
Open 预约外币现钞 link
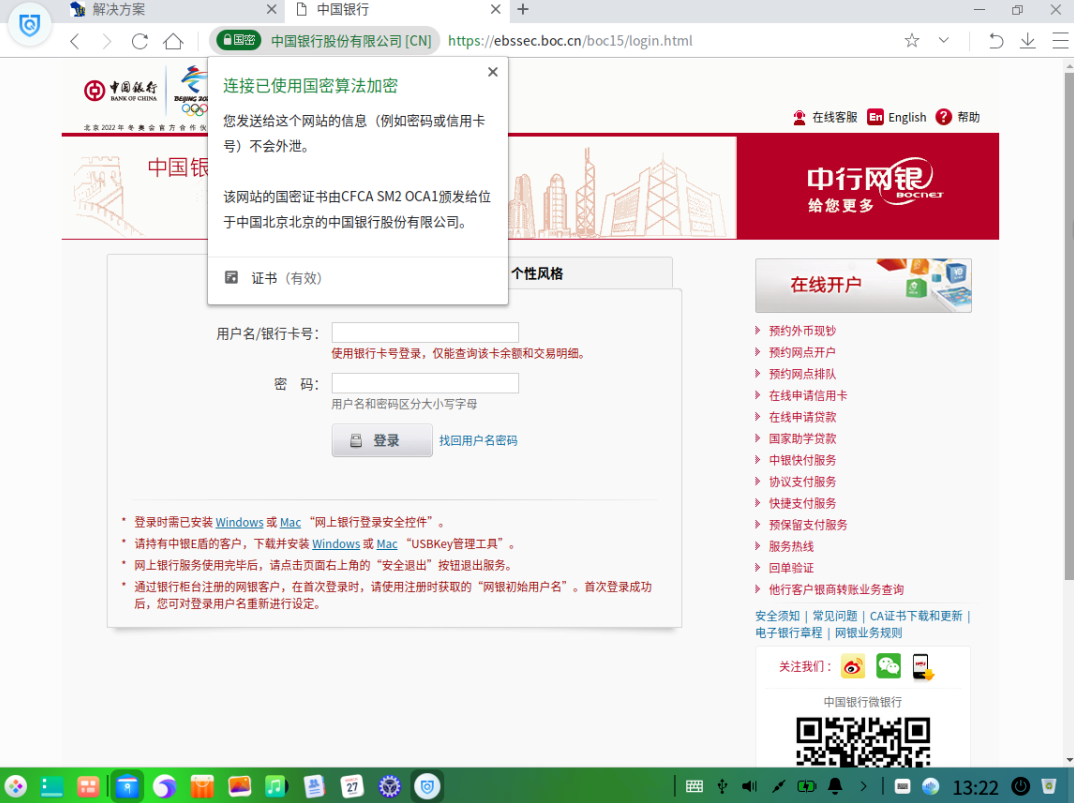coord(802,331)
